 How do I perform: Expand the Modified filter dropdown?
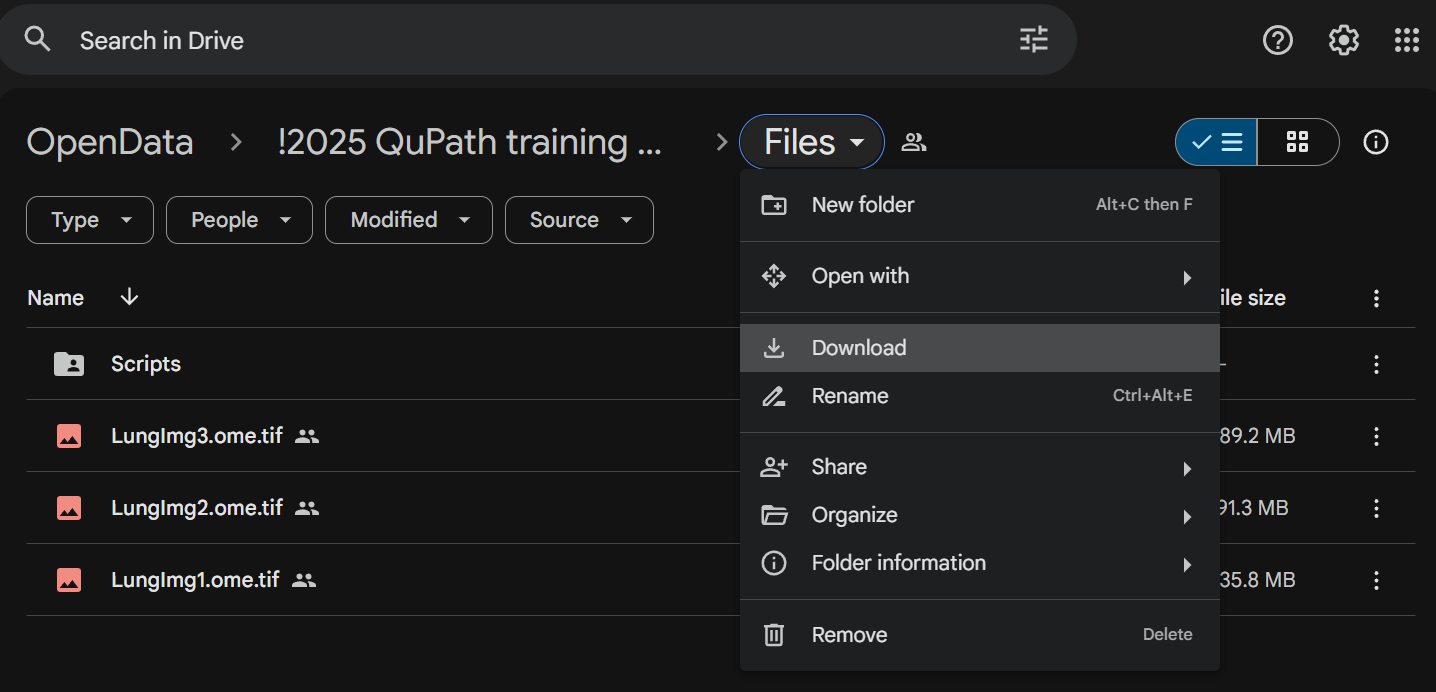point(408,220)
